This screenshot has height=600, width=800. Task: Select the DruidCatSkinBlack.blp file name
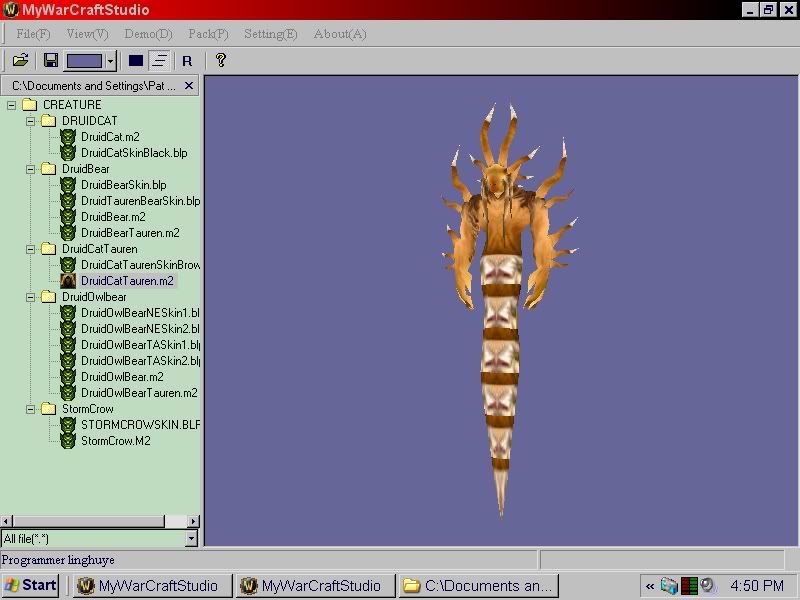tap(134, 153)
